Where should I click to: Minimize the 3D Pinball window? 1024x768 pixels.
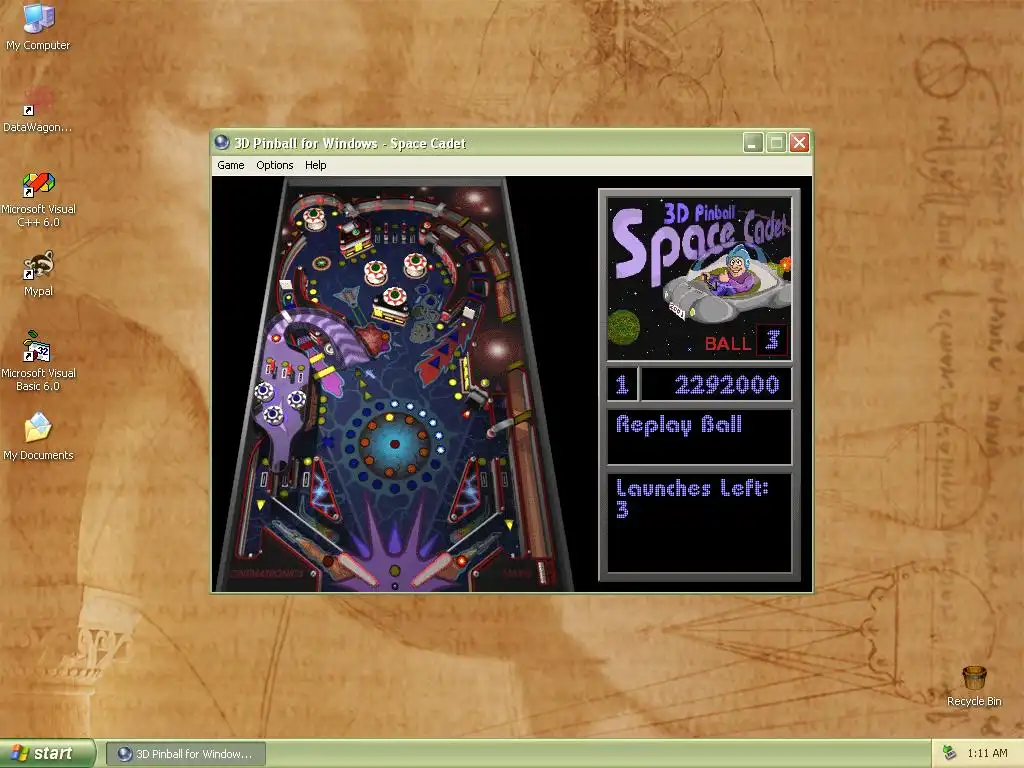click(753, 142)
